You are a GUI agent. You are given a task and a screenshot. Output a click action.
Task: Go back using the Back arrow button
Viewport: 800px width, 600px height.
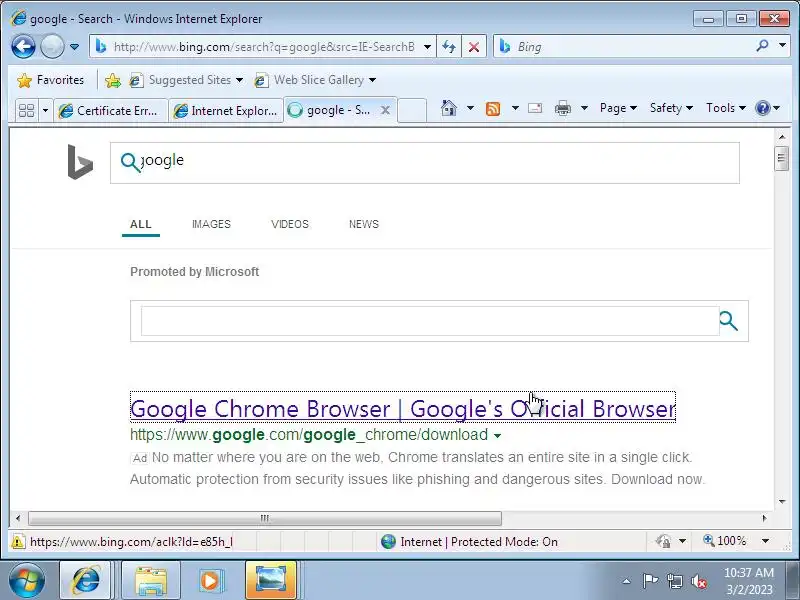(23, 47)
